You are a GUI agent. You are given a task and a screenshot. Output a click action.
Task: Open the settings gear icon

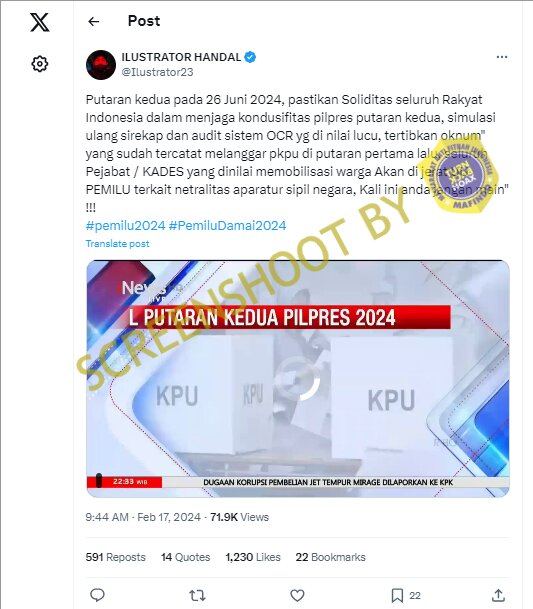pos(40,64)
